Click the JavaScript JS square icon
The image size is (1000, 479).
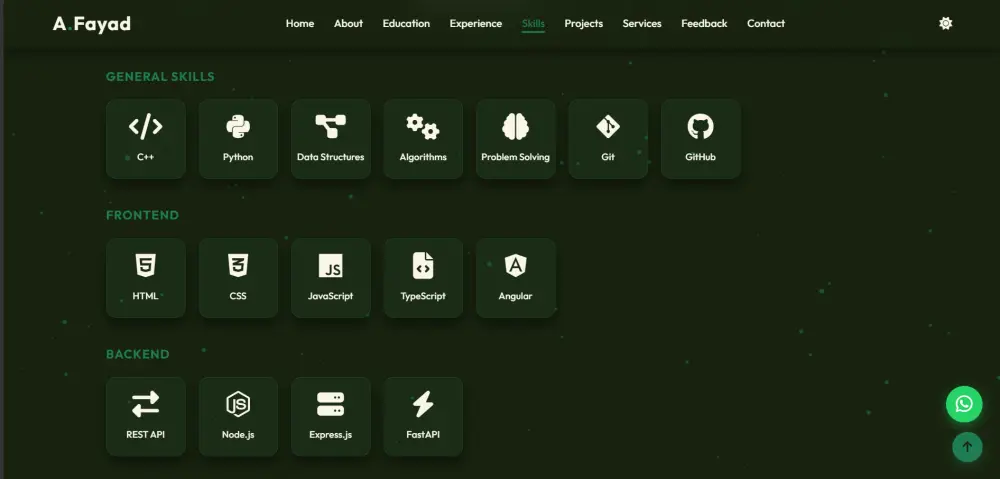(x=330, y=266)
